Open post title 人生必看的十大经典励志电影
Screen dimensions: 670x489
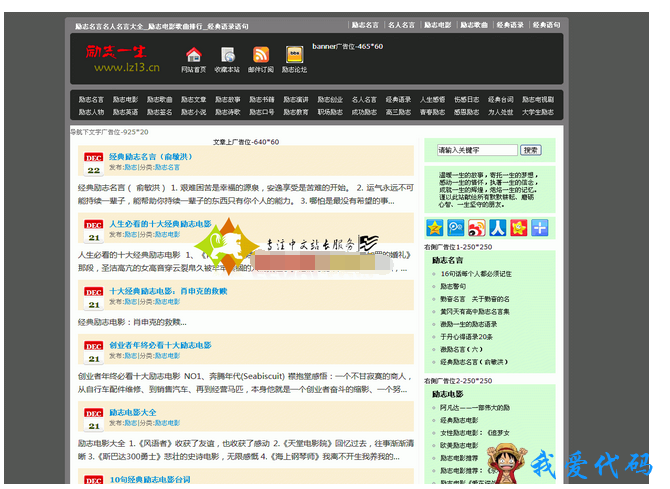point(161,224)
